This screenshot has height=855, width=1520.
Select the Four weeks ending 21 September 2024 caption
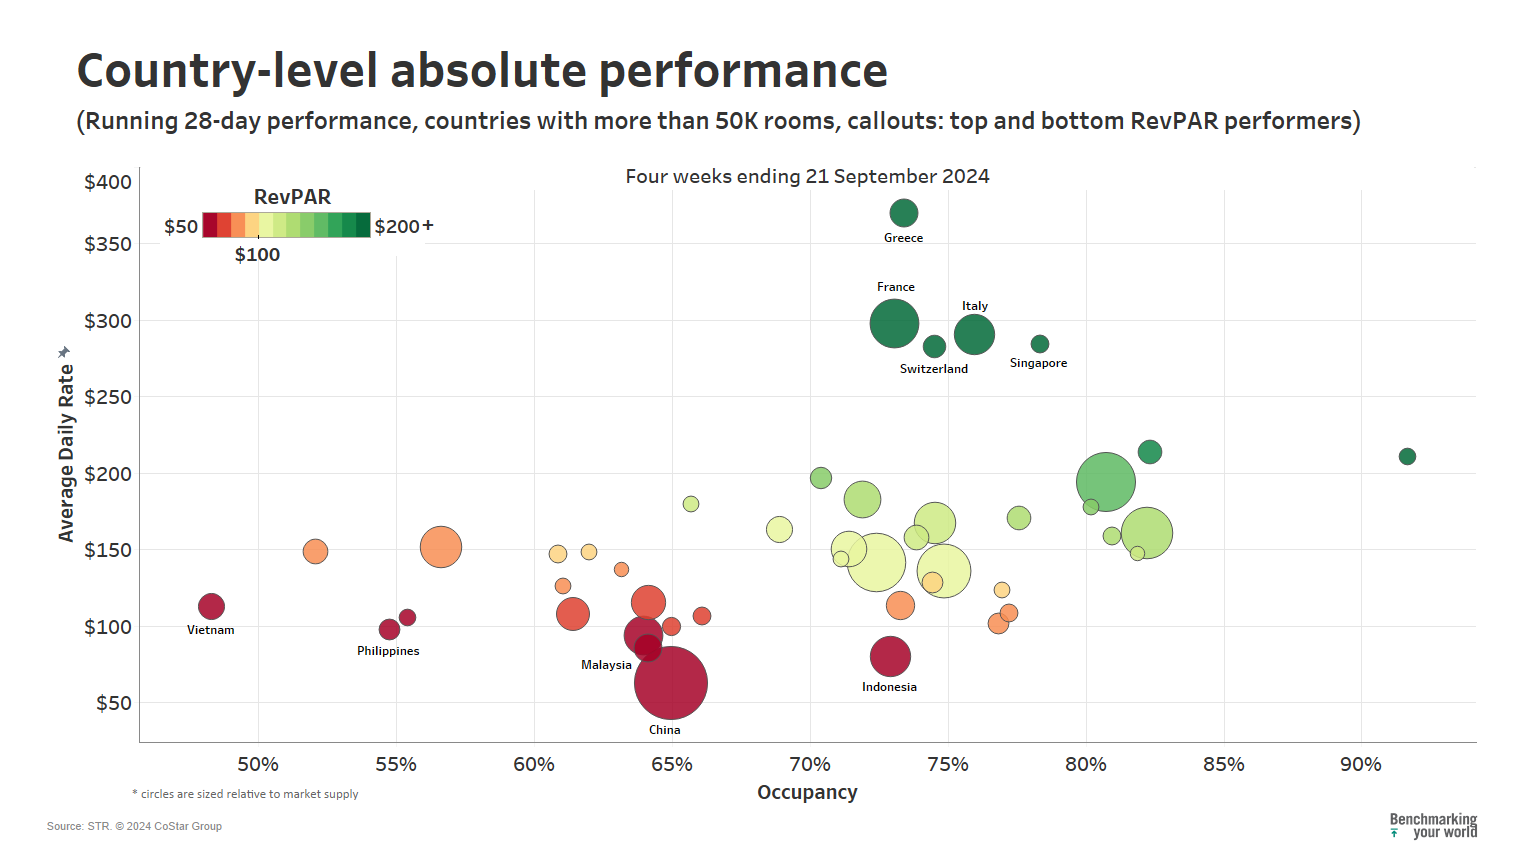(807, 177)
